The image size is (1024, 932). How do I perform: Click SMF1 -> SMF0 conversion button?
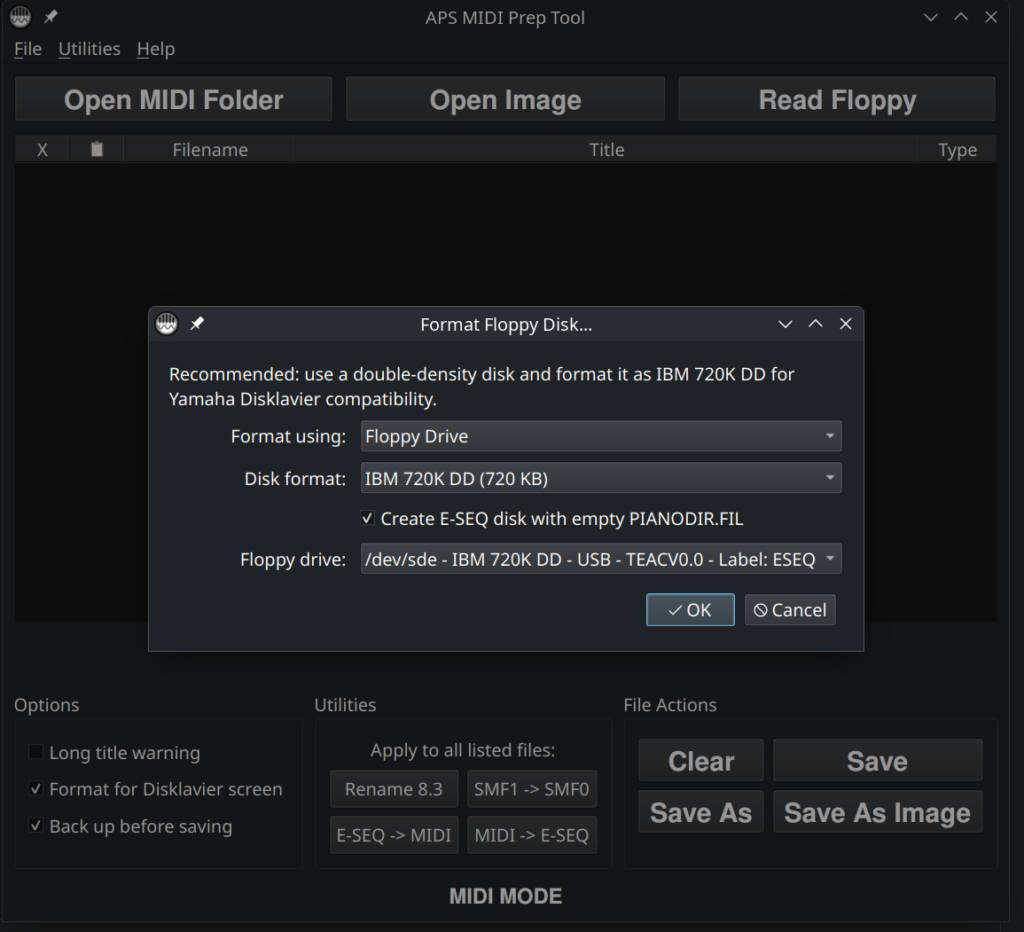(x=532, y=789)
